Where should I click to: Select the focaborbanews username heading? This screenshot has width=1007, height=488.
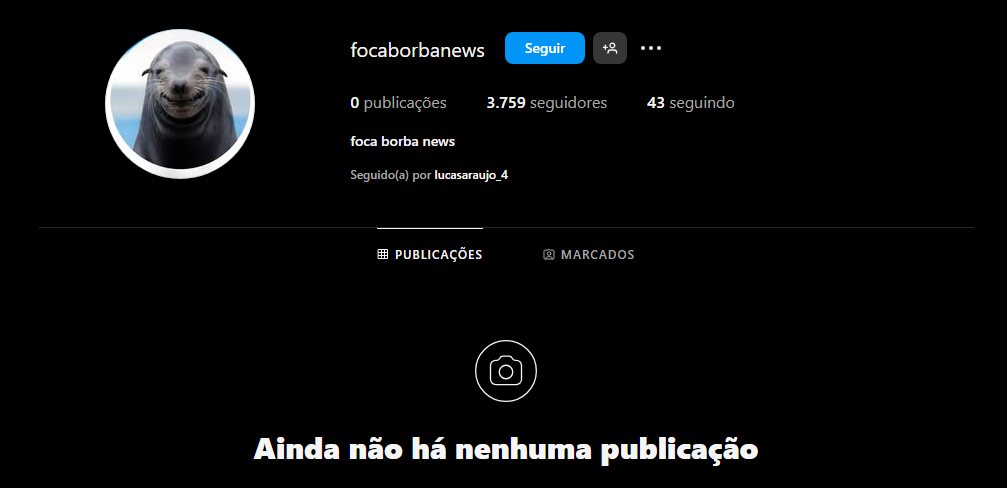pos(417,50)
